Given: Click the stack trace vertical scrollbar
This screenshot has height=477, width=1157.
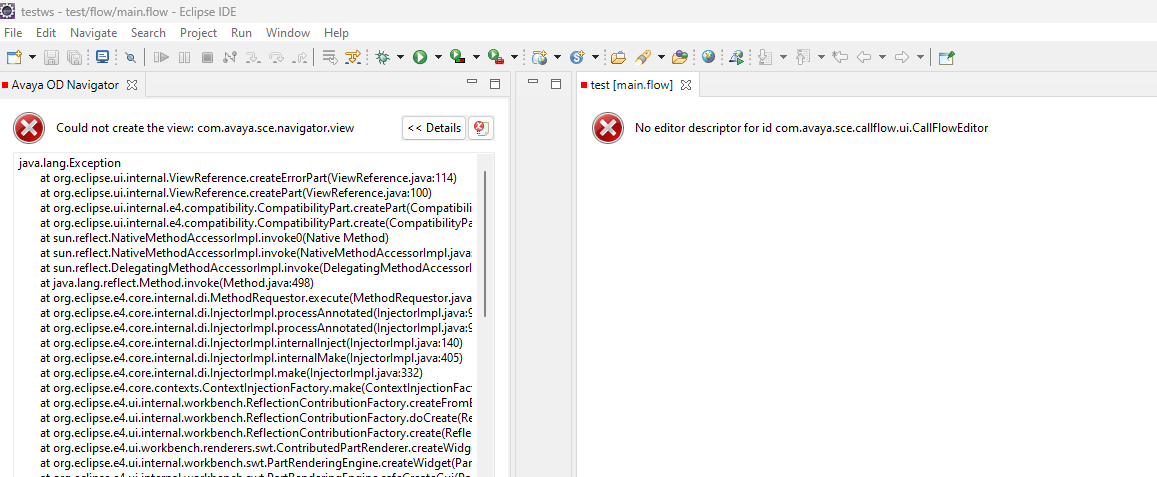Looking at the screenshot, I should (485, 244).
